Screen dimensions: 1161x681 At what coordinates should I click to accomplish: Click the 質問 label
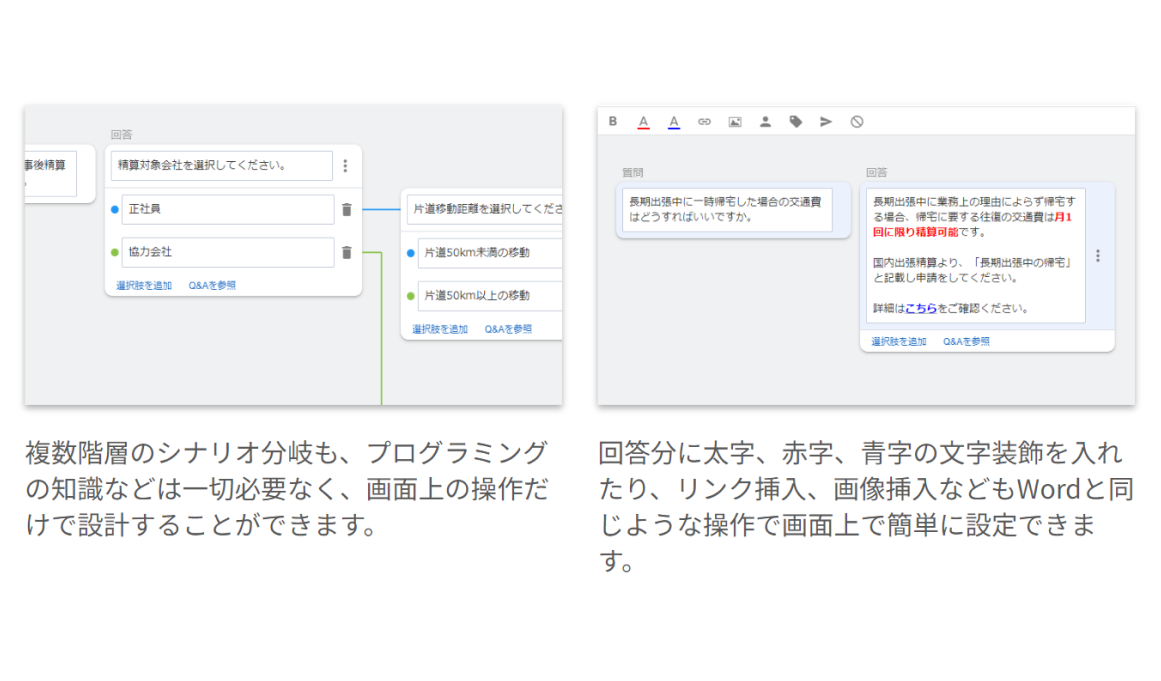click(632, 172)
